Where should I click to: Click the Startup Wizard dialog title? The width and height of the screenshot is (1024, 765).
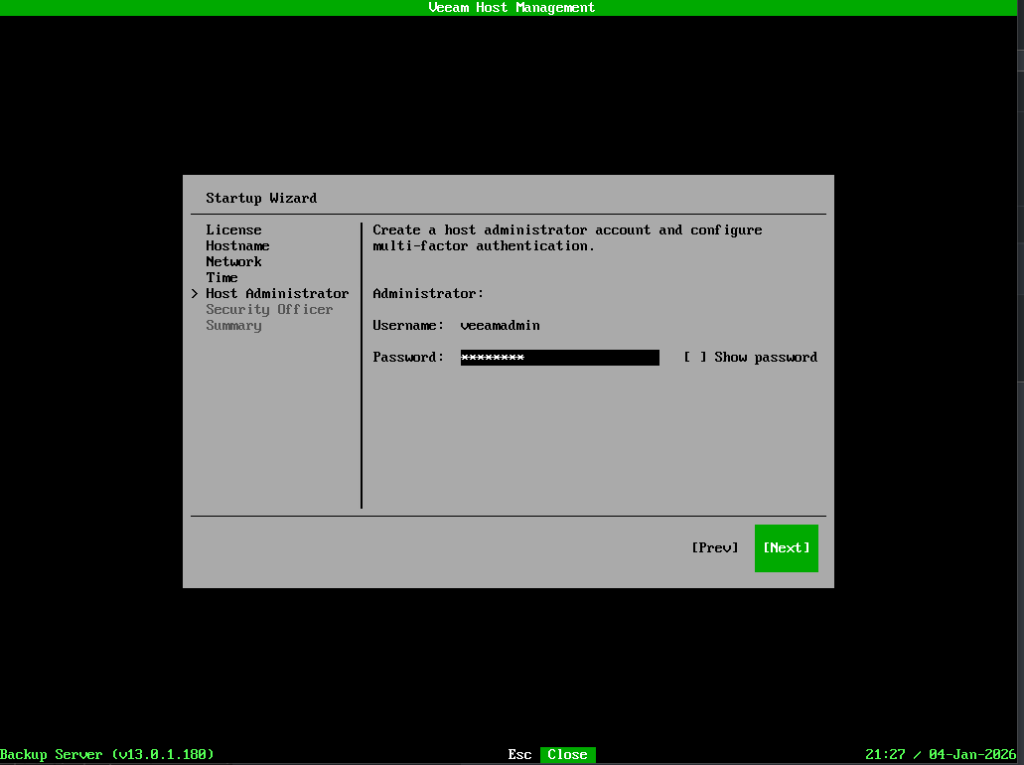[x=261, y=198]
